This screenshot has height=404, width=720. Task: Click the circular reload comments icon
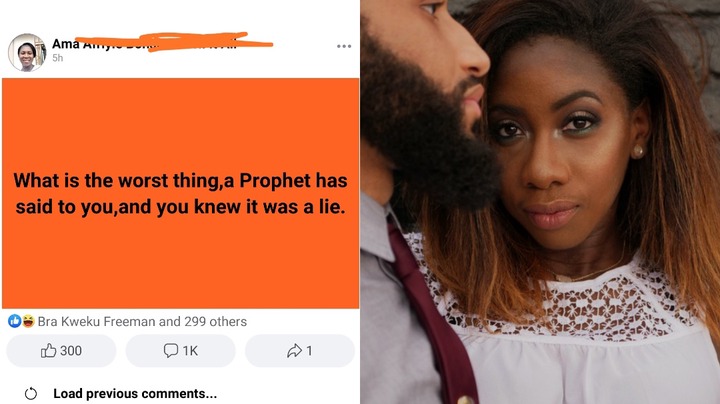tap(31, 393)
